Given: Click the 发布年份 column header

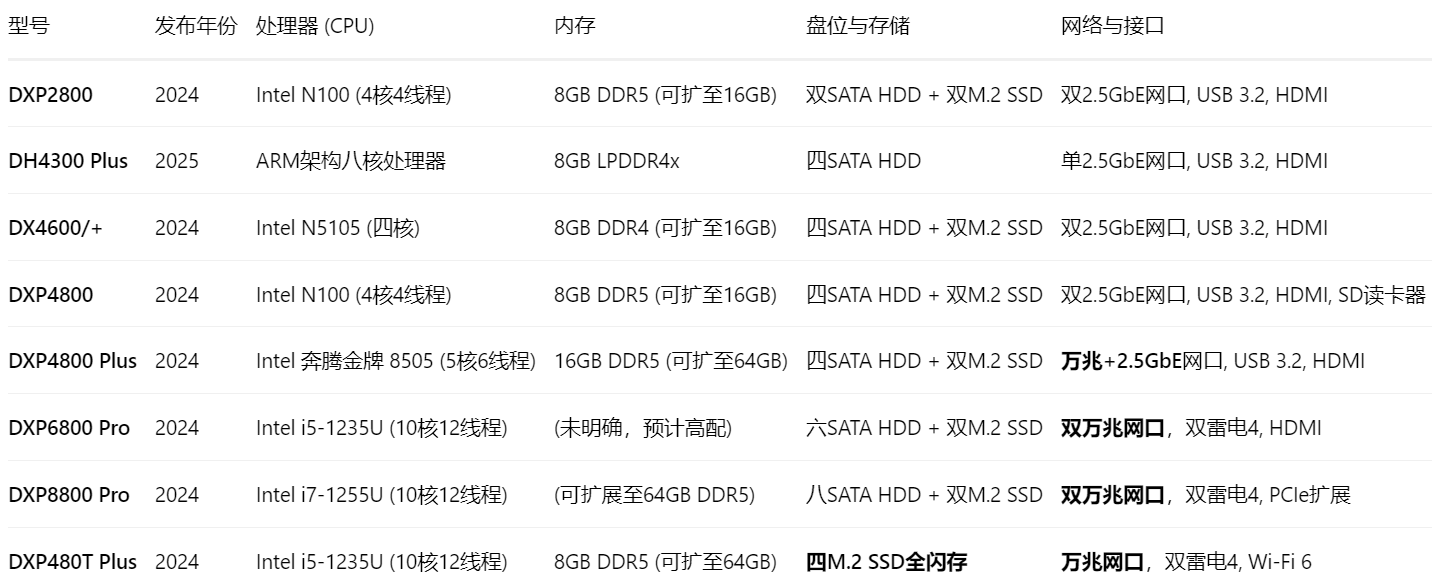Looking at the screenshot, I should 196,27.
